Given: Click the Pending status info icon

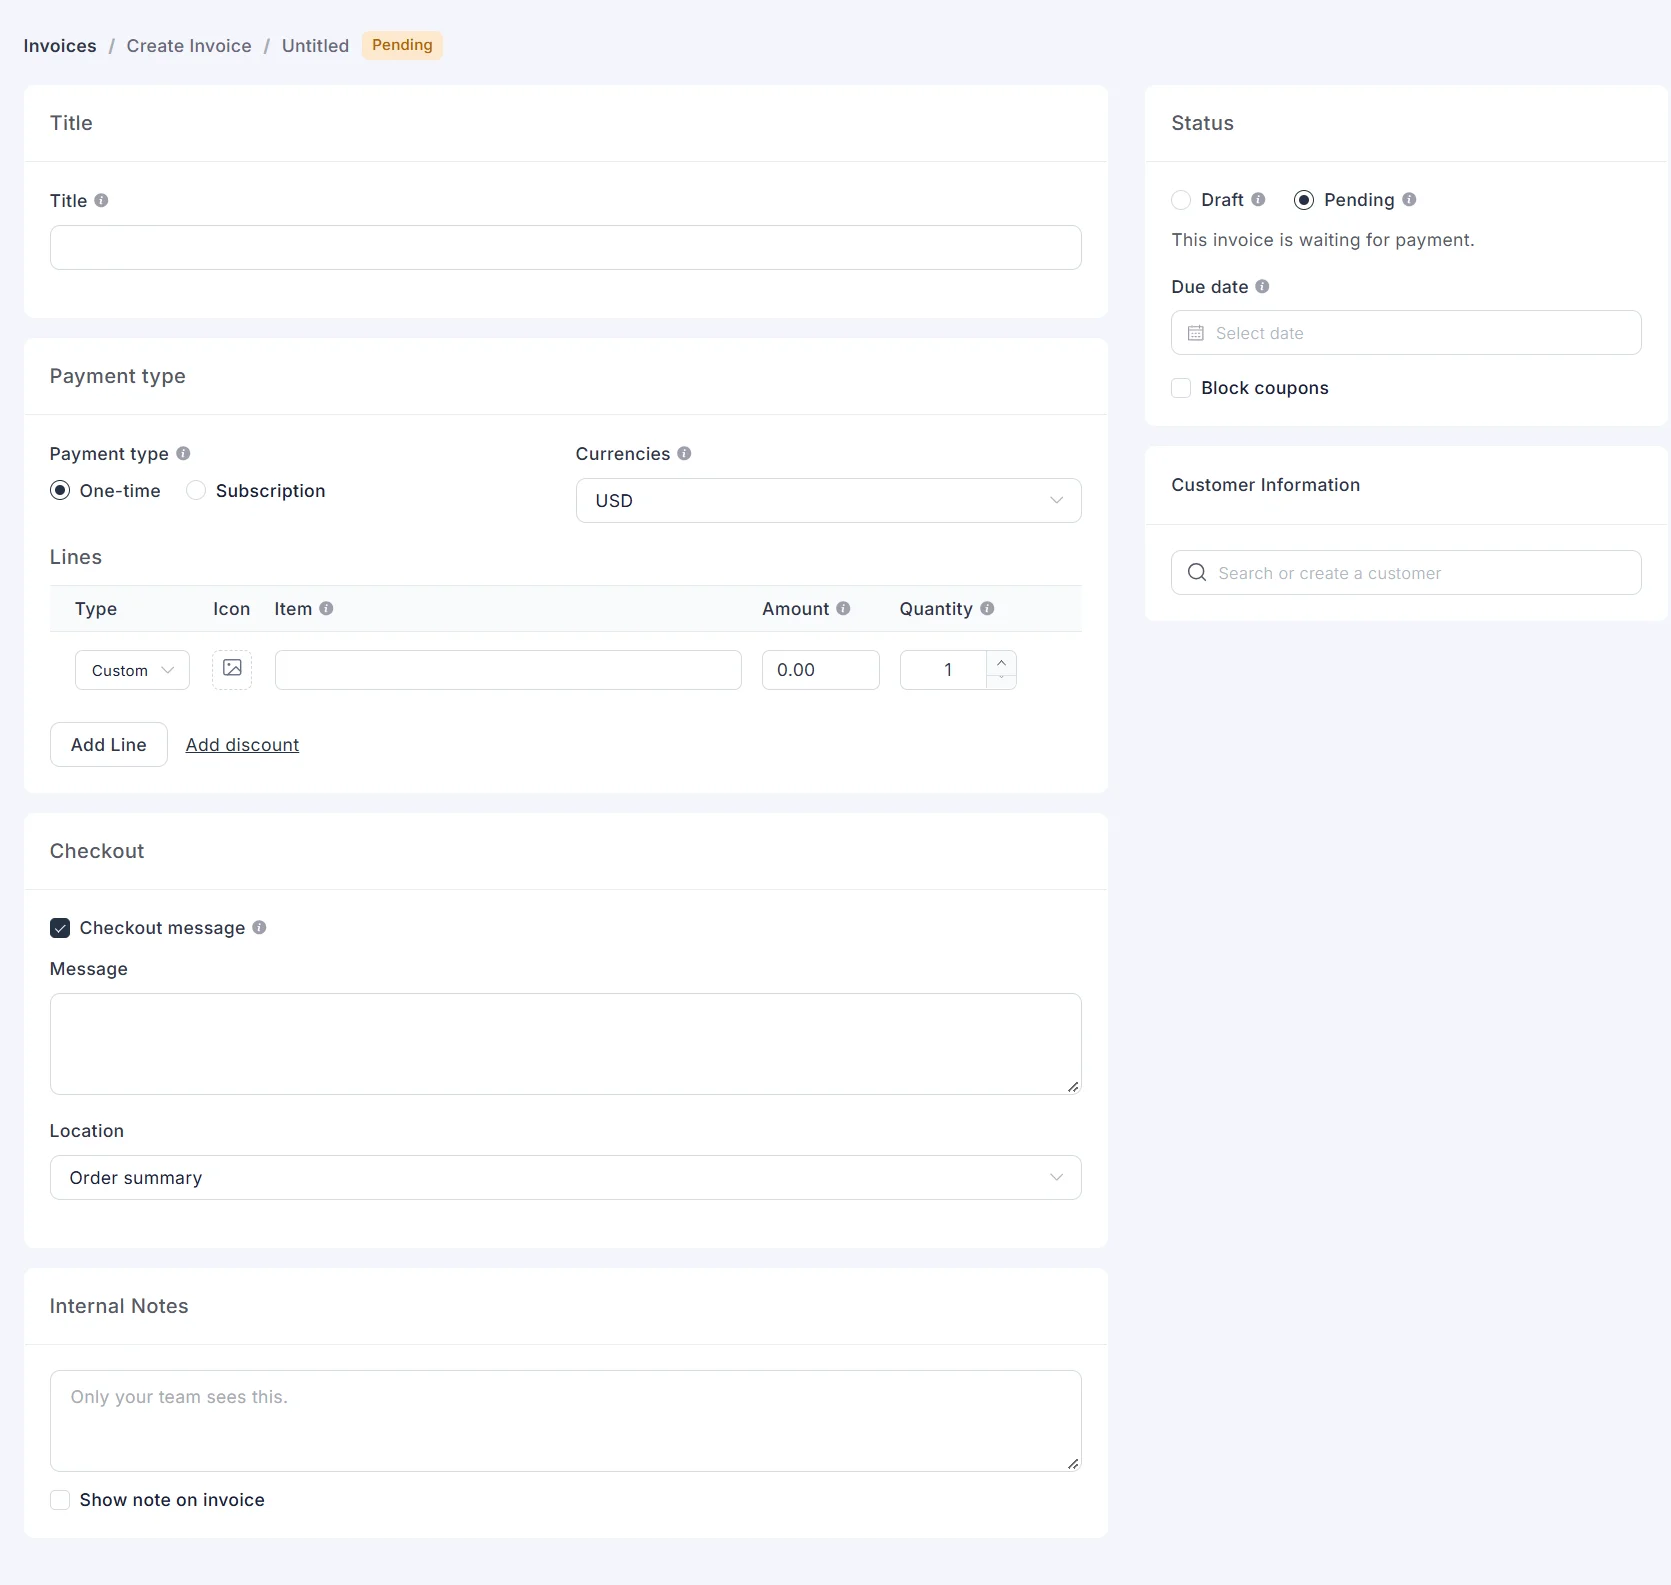Looking at the screenshot, I should point(1409,199).
